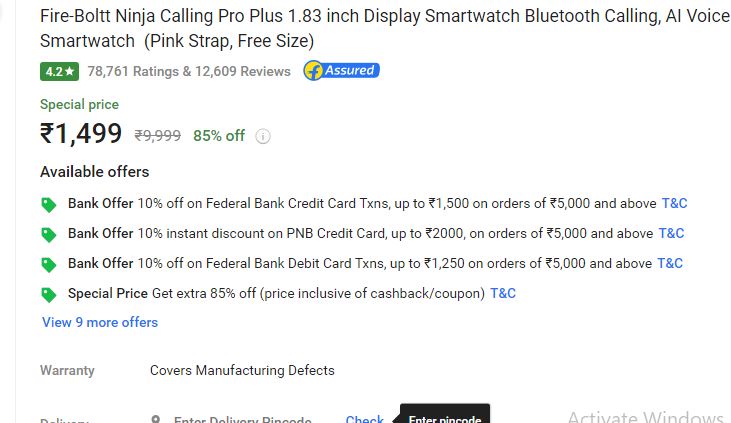The width and height of the screenshot is (731, 423).
Task: Click the struck-through ₹9,999 original price
Action: click(x=158, y=136)
